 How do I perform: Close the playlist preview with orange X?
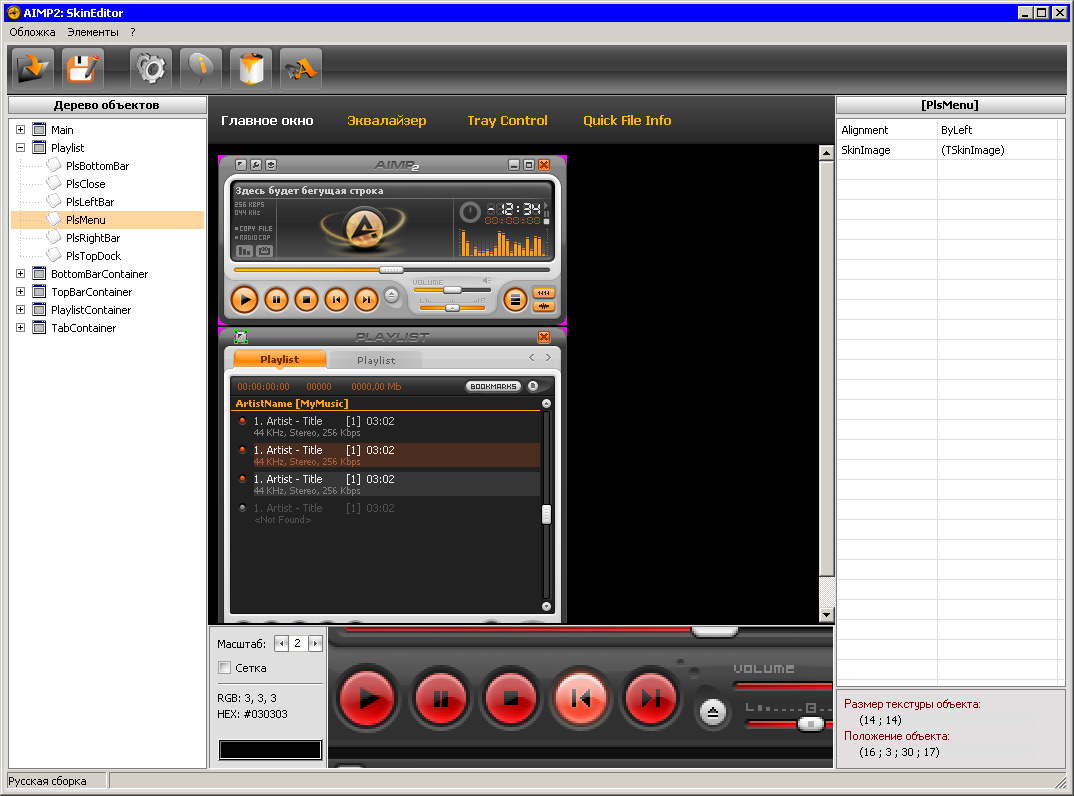(x=544, y=337)
